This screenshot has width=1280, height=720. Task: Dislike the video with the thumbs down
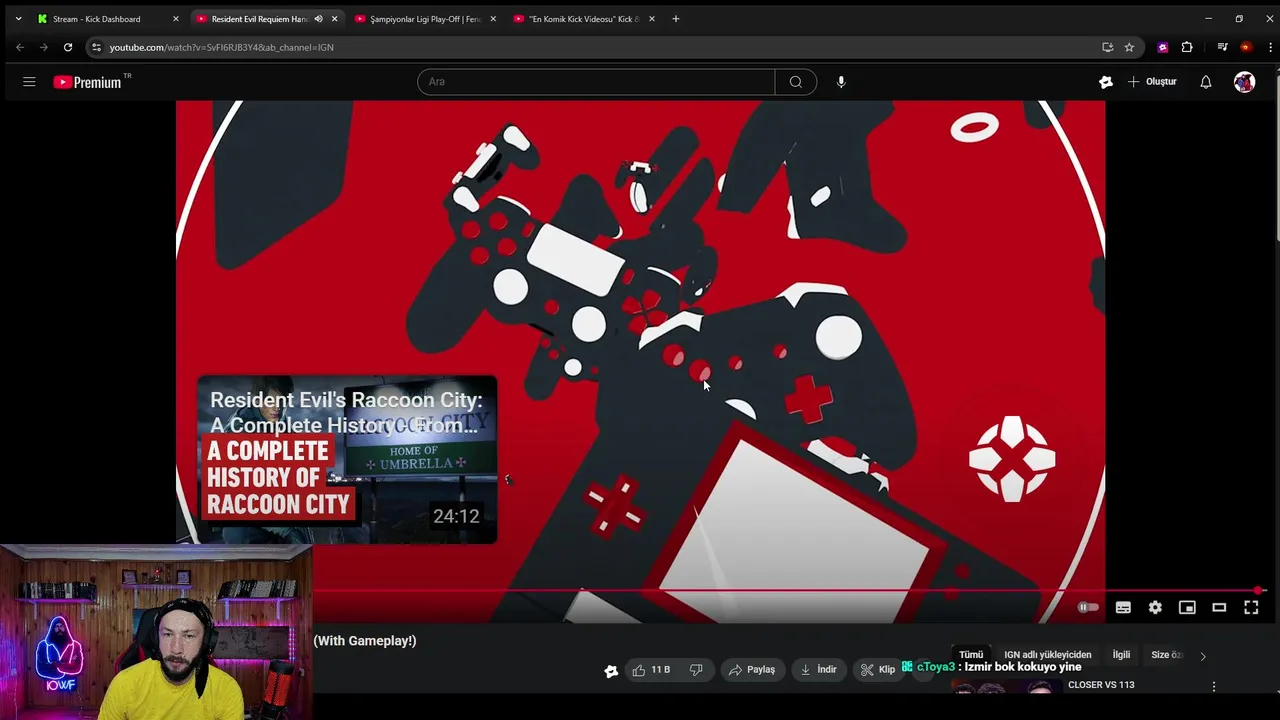tap(697, 670)
